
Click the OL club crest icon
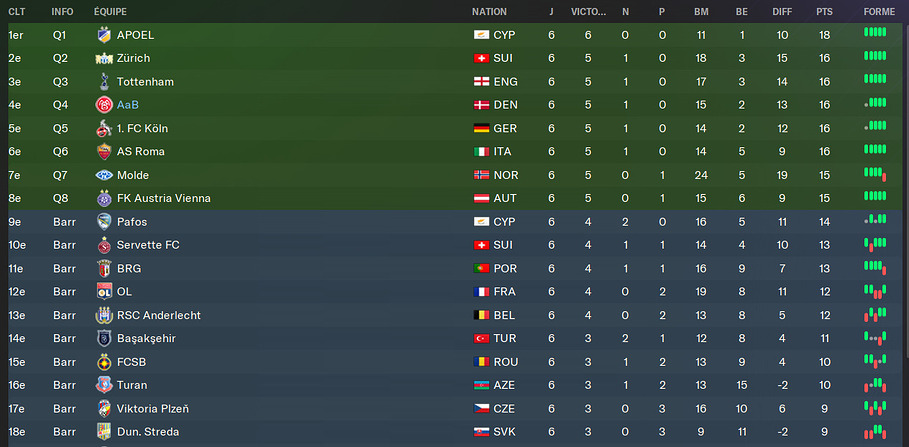coord(104,292)
